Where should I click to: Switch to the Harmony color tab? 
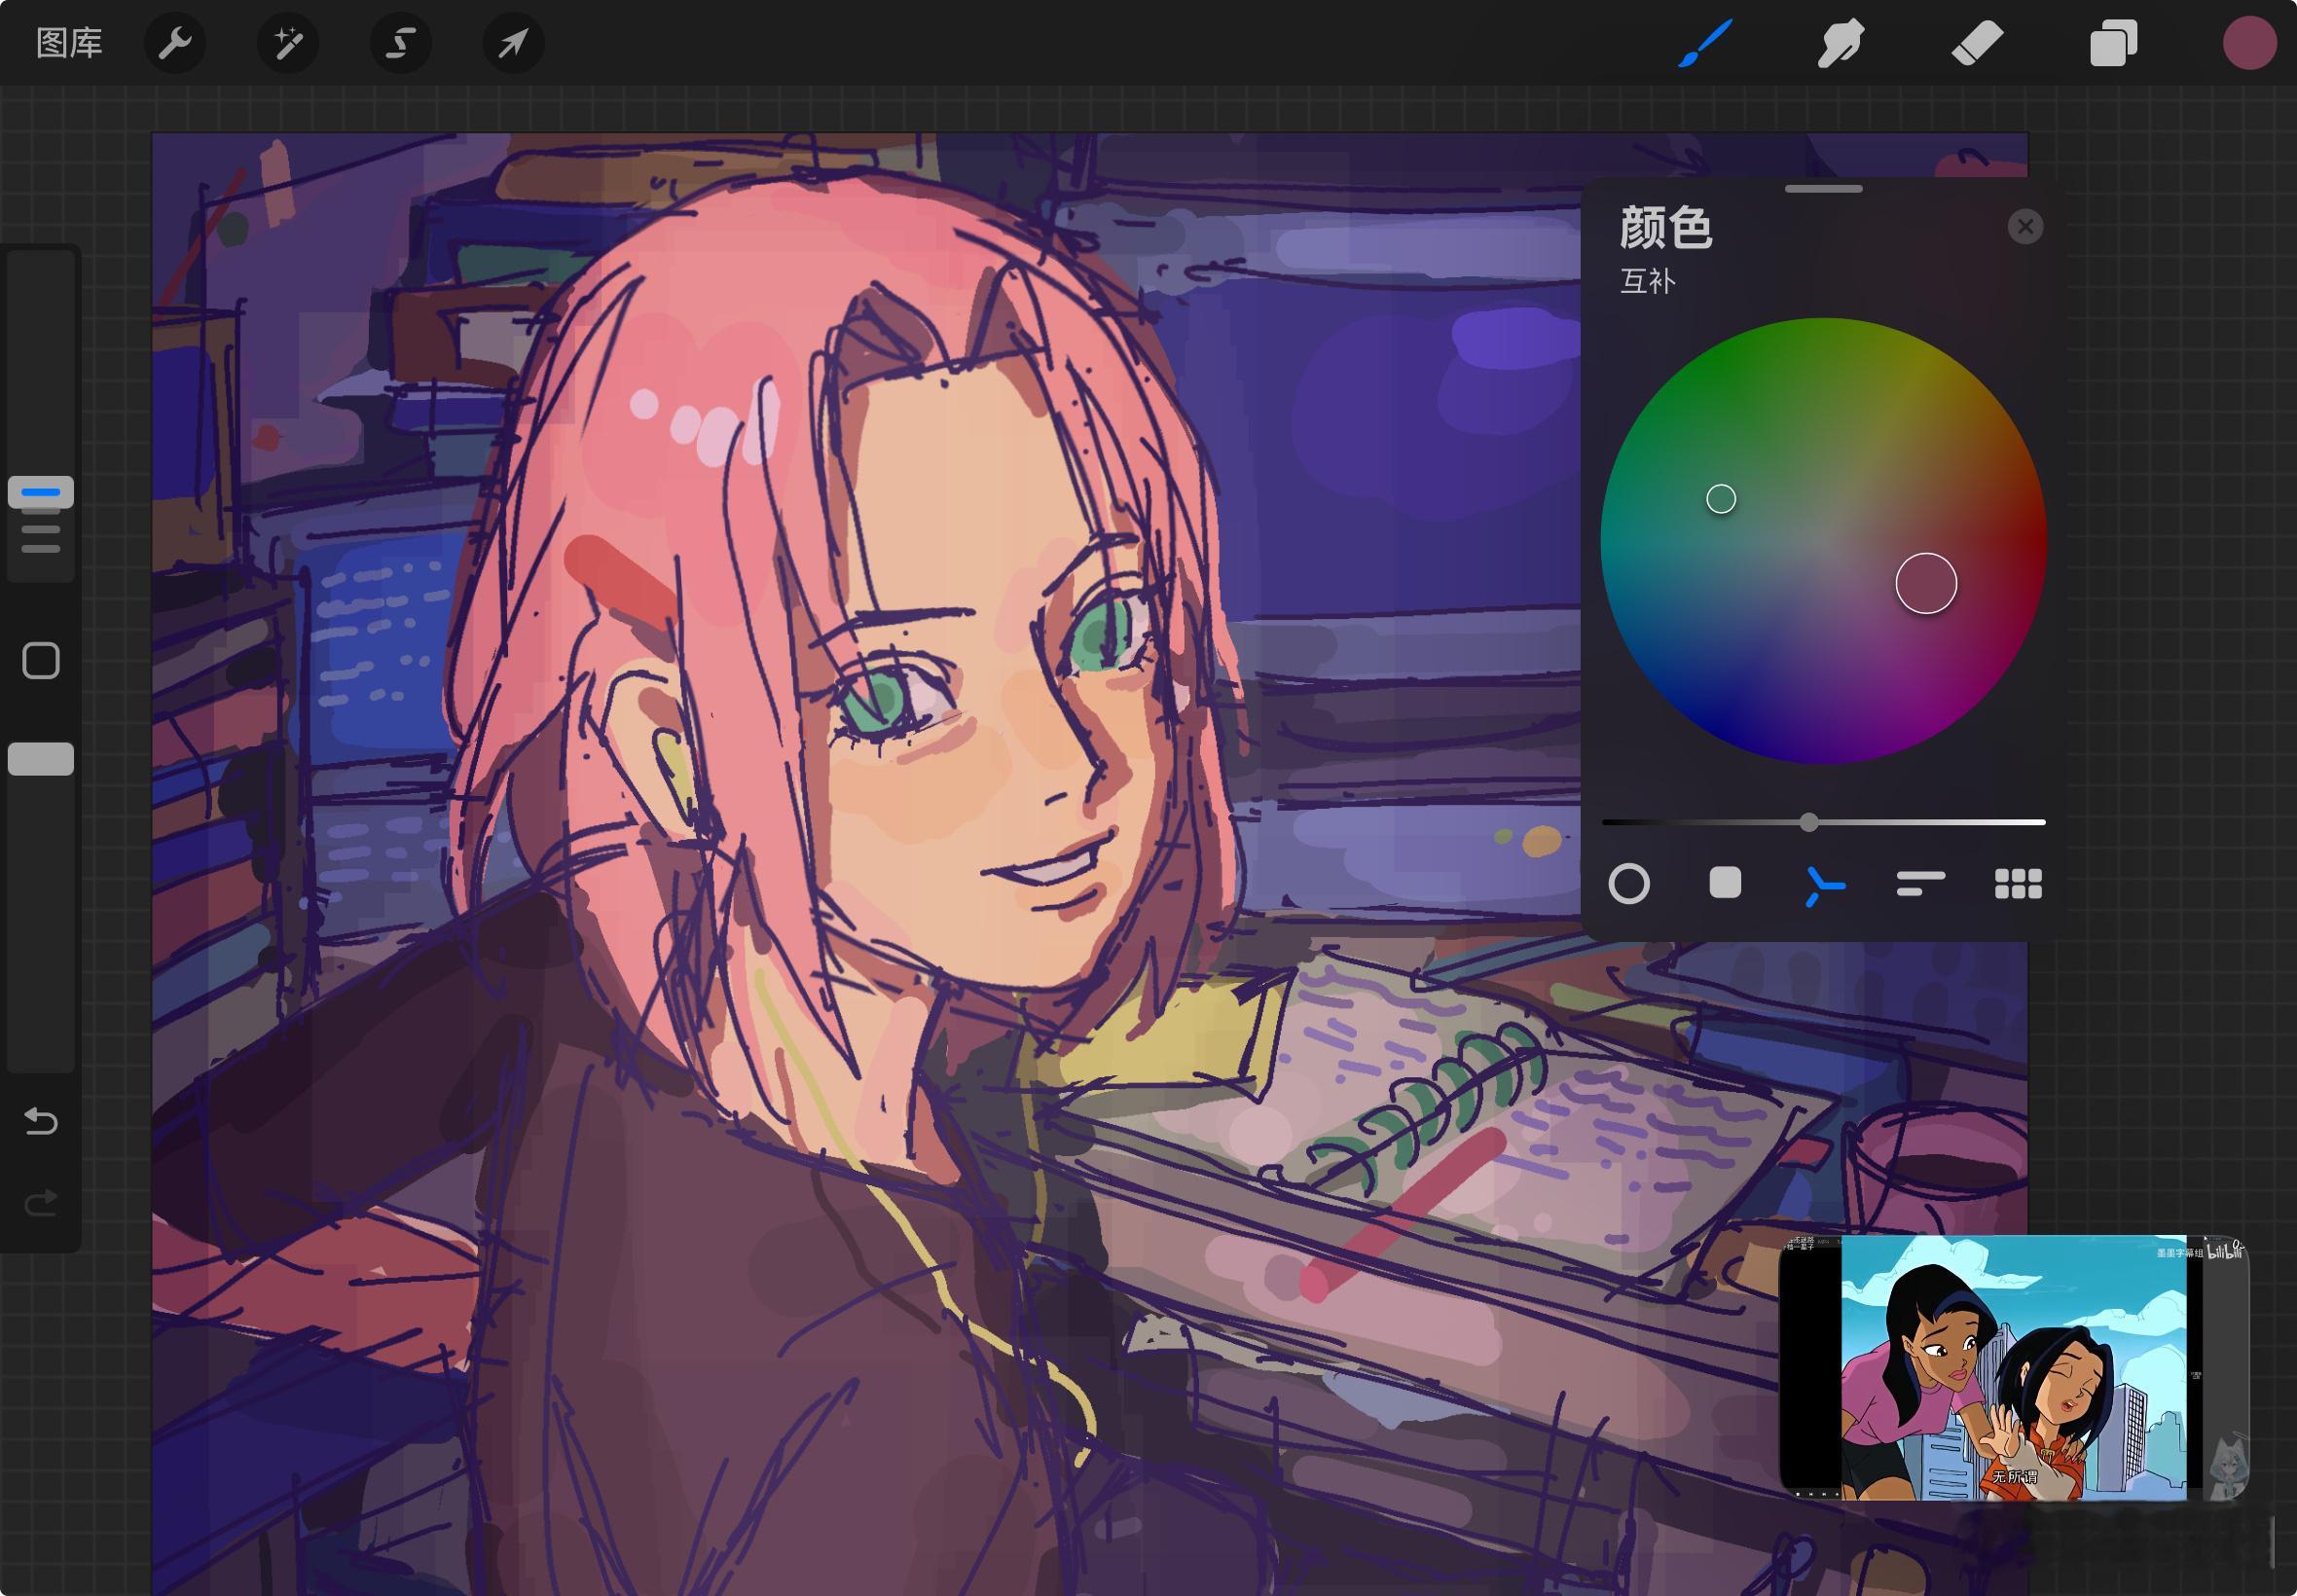[x=1824, y=885]
